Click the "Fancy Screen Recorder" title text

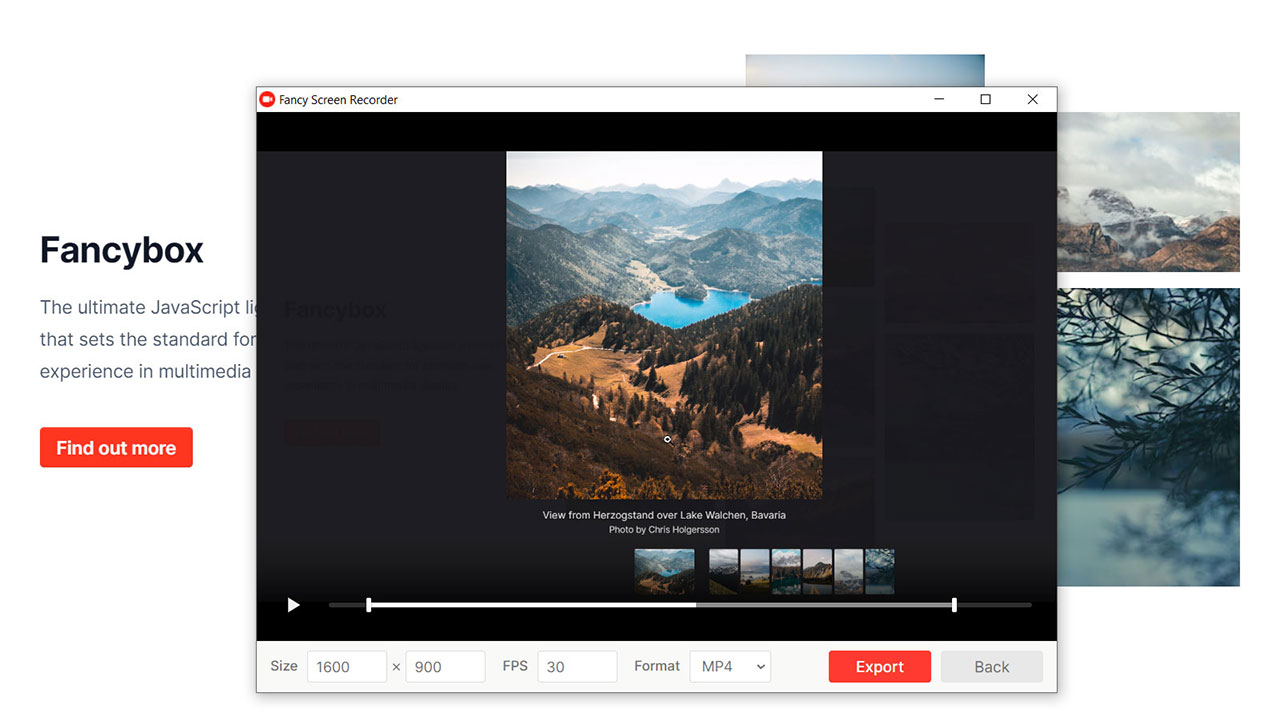338,100
